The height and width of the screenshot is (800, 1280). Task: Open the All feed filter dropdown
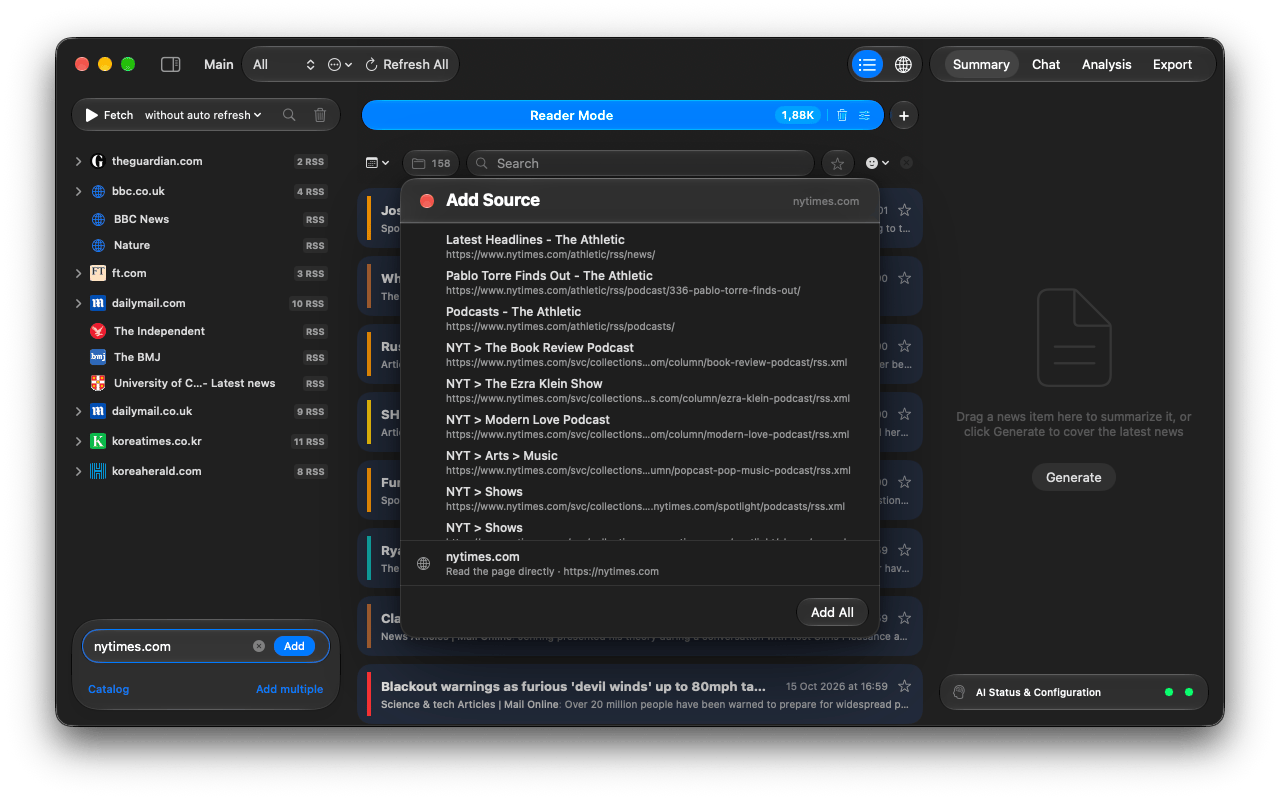(x=284, y=64)
